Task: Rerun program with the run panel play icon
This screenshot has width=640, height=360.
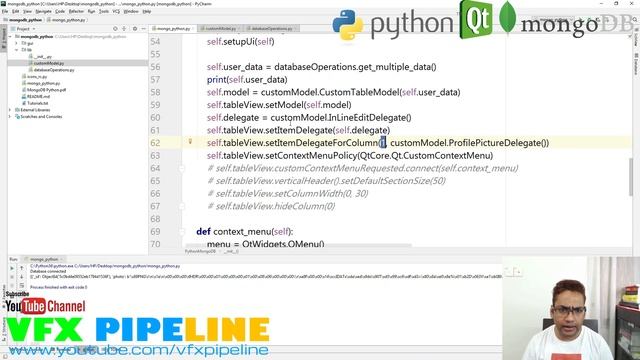Action: 12,268
